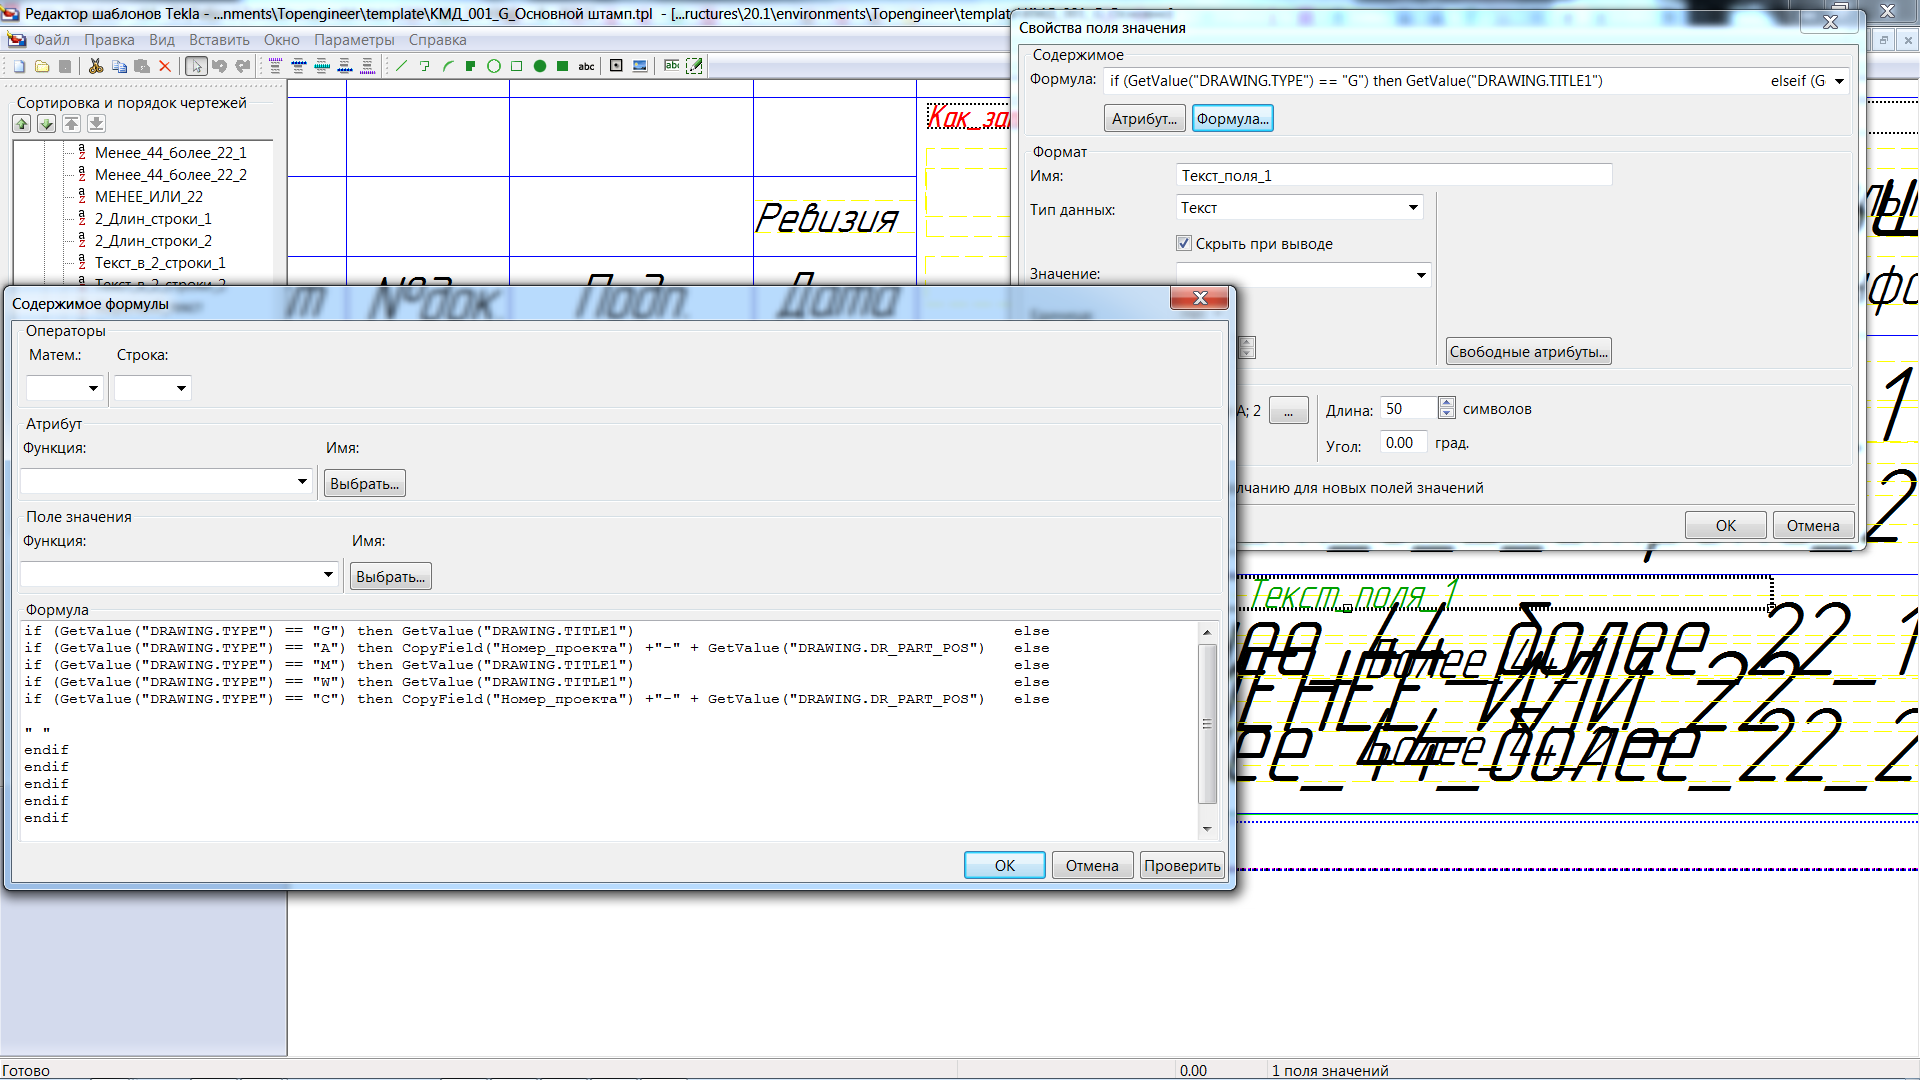Image resolution: width=1920 pixels, height=1080 pixels.
Task: Open the 'Параметры' menu
Action: [354, 40]
